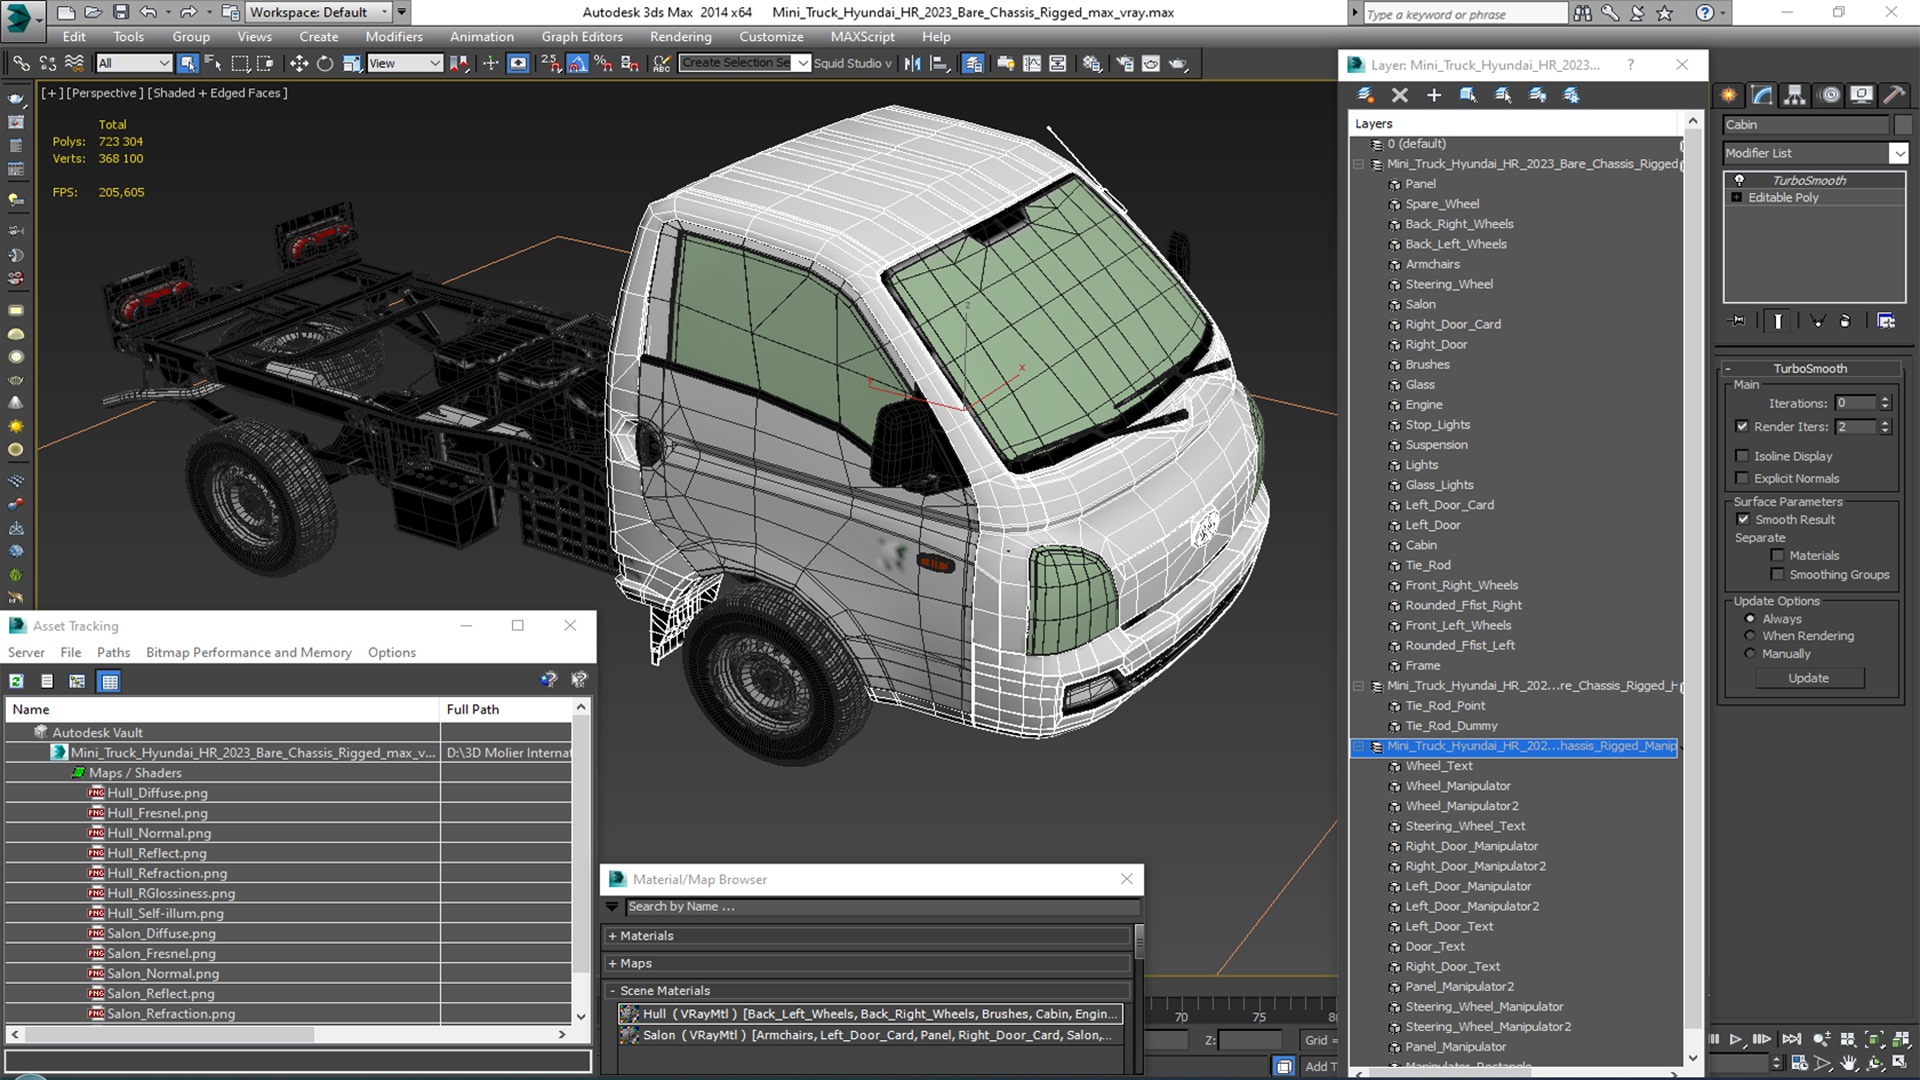The height and width of the screenshot is (1080, 1920).
Task: Collapse Scene Materials group
Action: pos(612,991)
